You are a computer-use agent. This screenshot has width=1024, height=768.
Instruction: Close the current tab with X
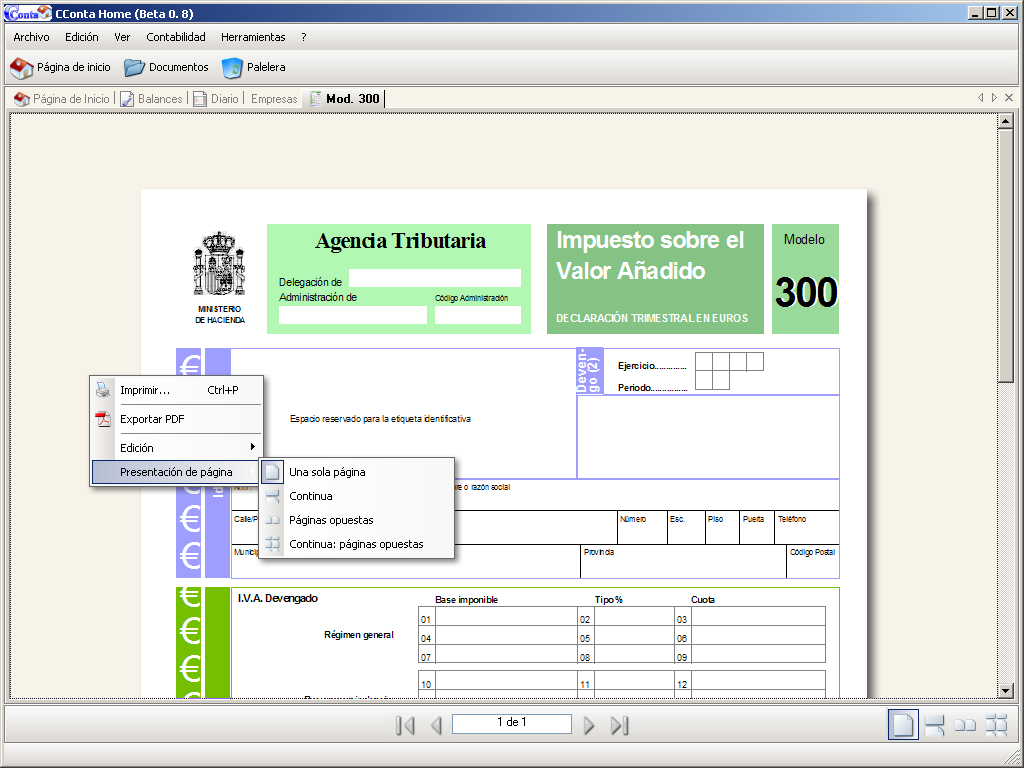(x=1009, y=97)
